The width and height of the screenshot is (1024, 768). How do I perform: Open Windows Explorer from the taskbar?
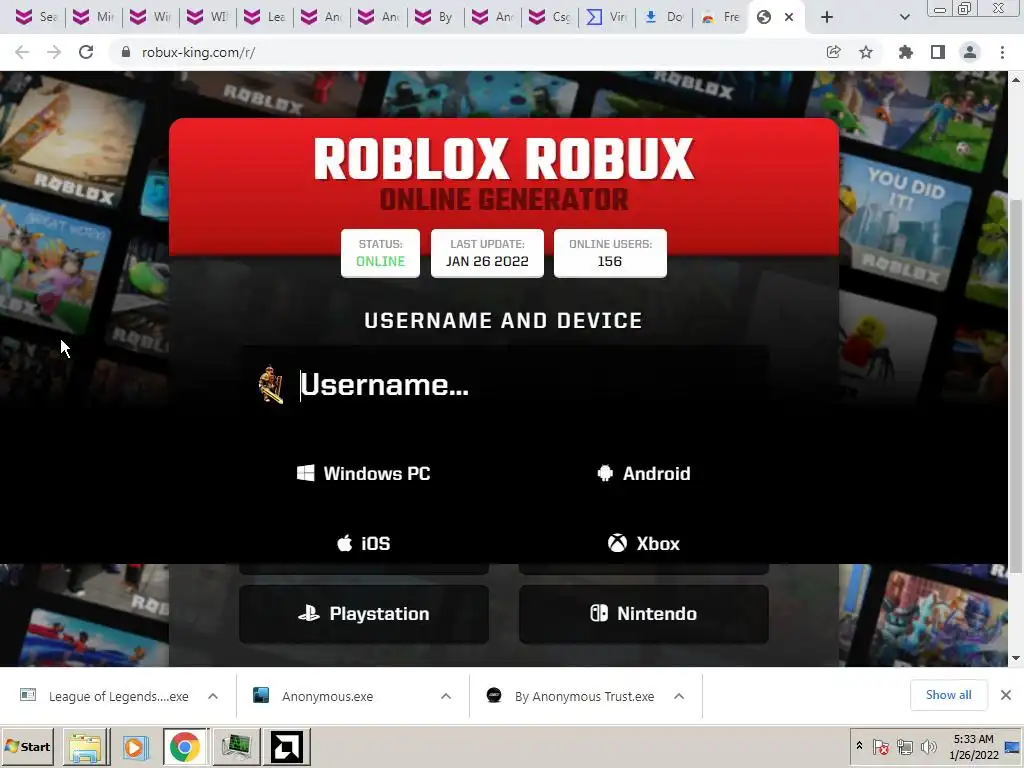point(86,747)
